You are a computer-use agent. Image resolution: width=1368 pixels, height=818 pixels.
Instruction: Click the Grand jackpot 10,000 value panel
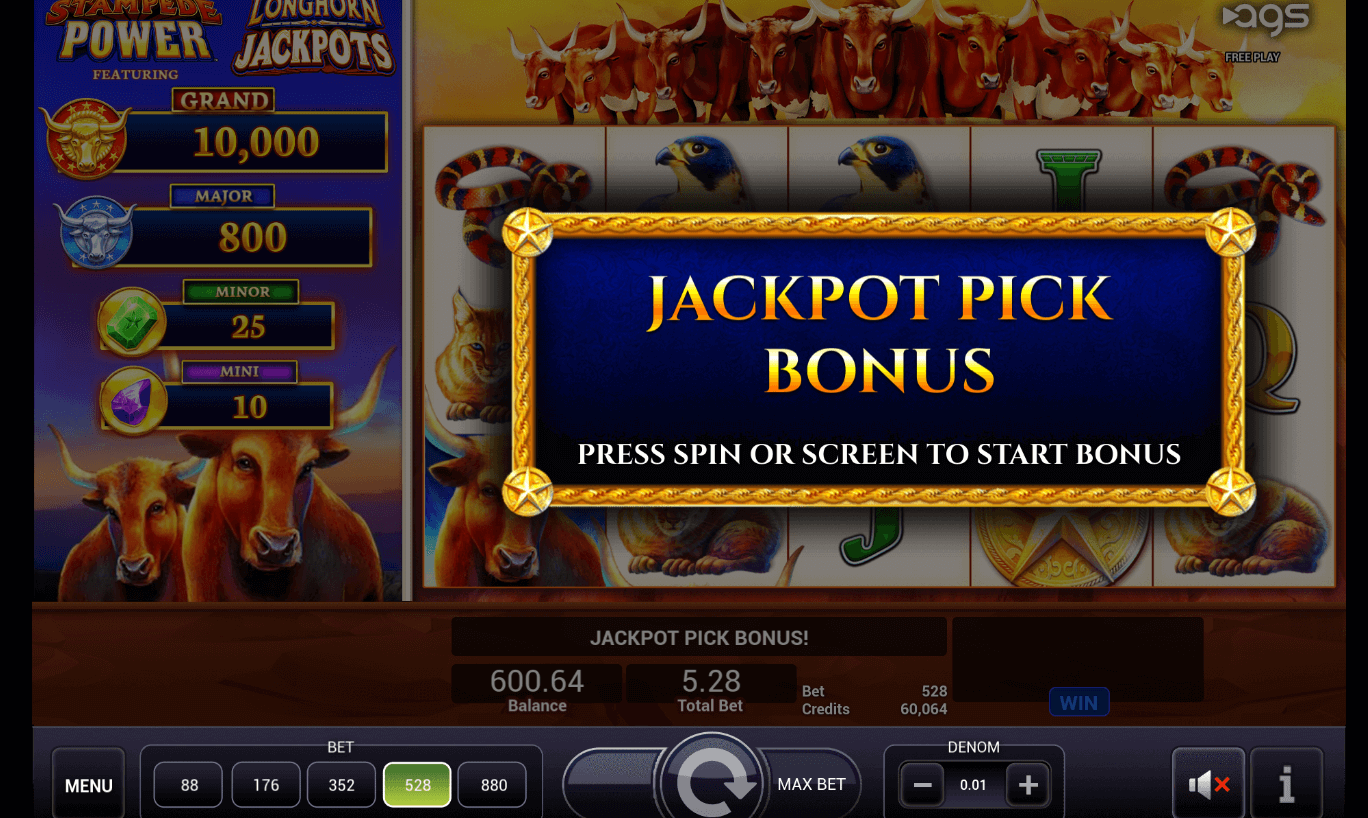click(258, 142)
